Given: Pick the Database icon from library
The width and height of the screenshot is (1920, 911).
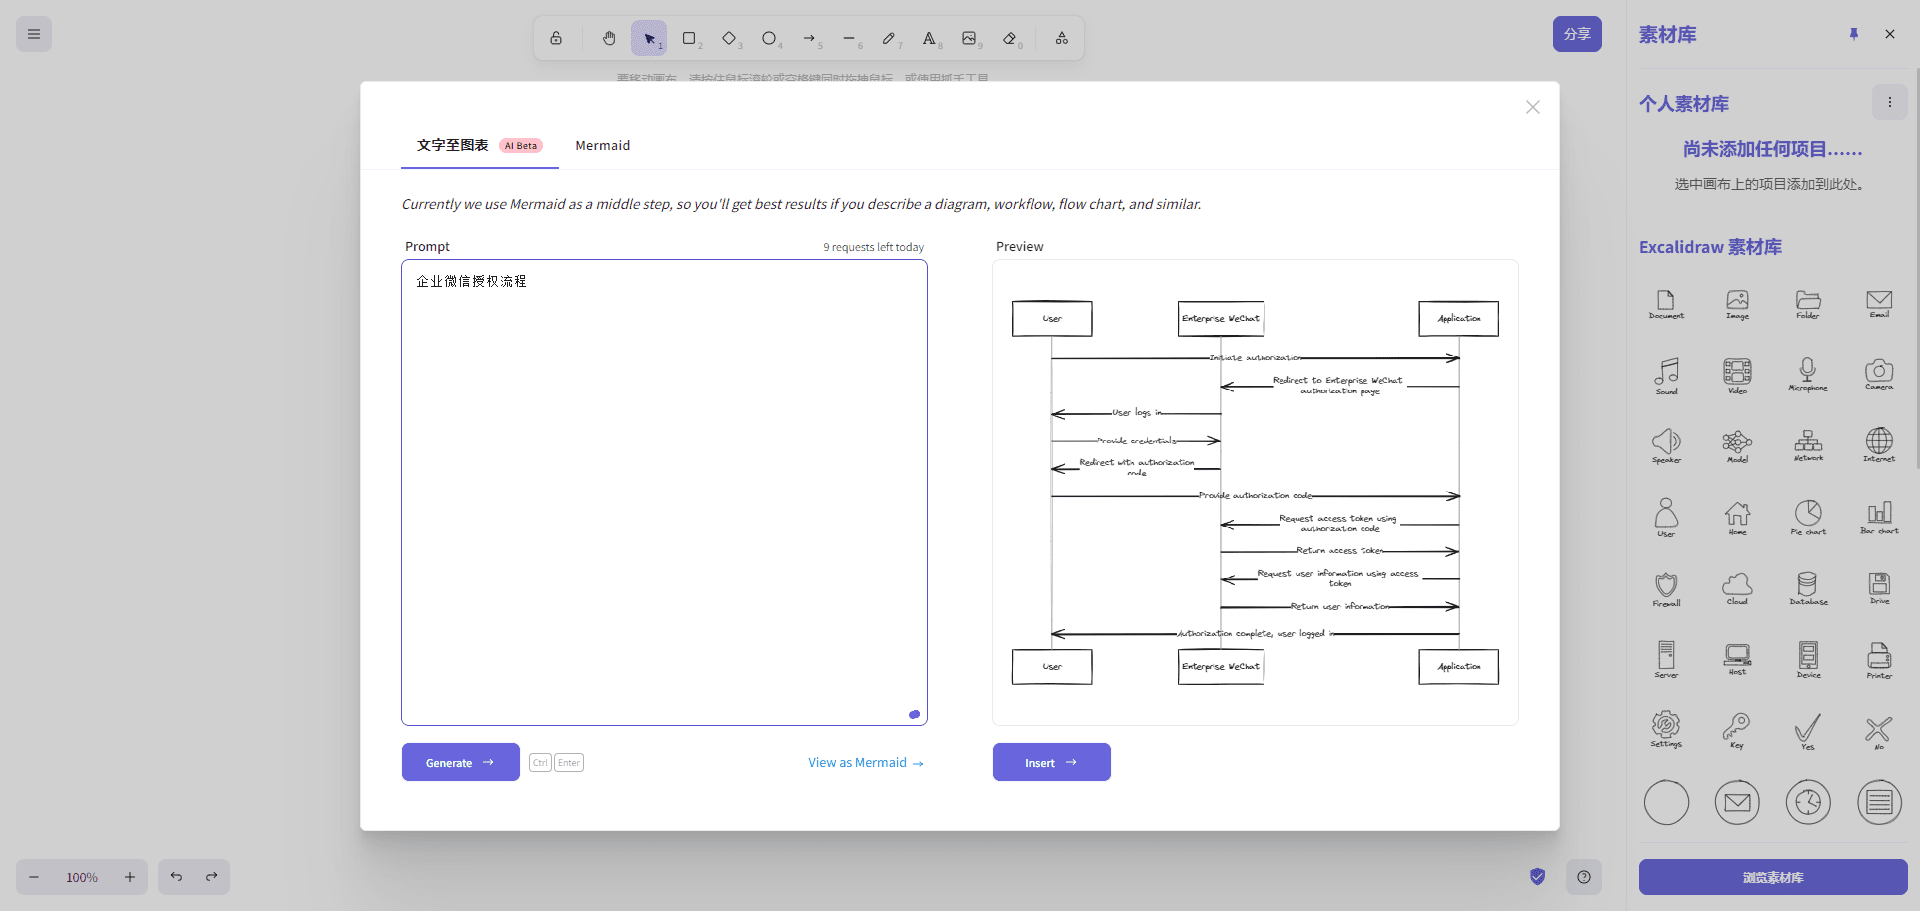Looking at the screenshot, I should [x=1808, y=588].
